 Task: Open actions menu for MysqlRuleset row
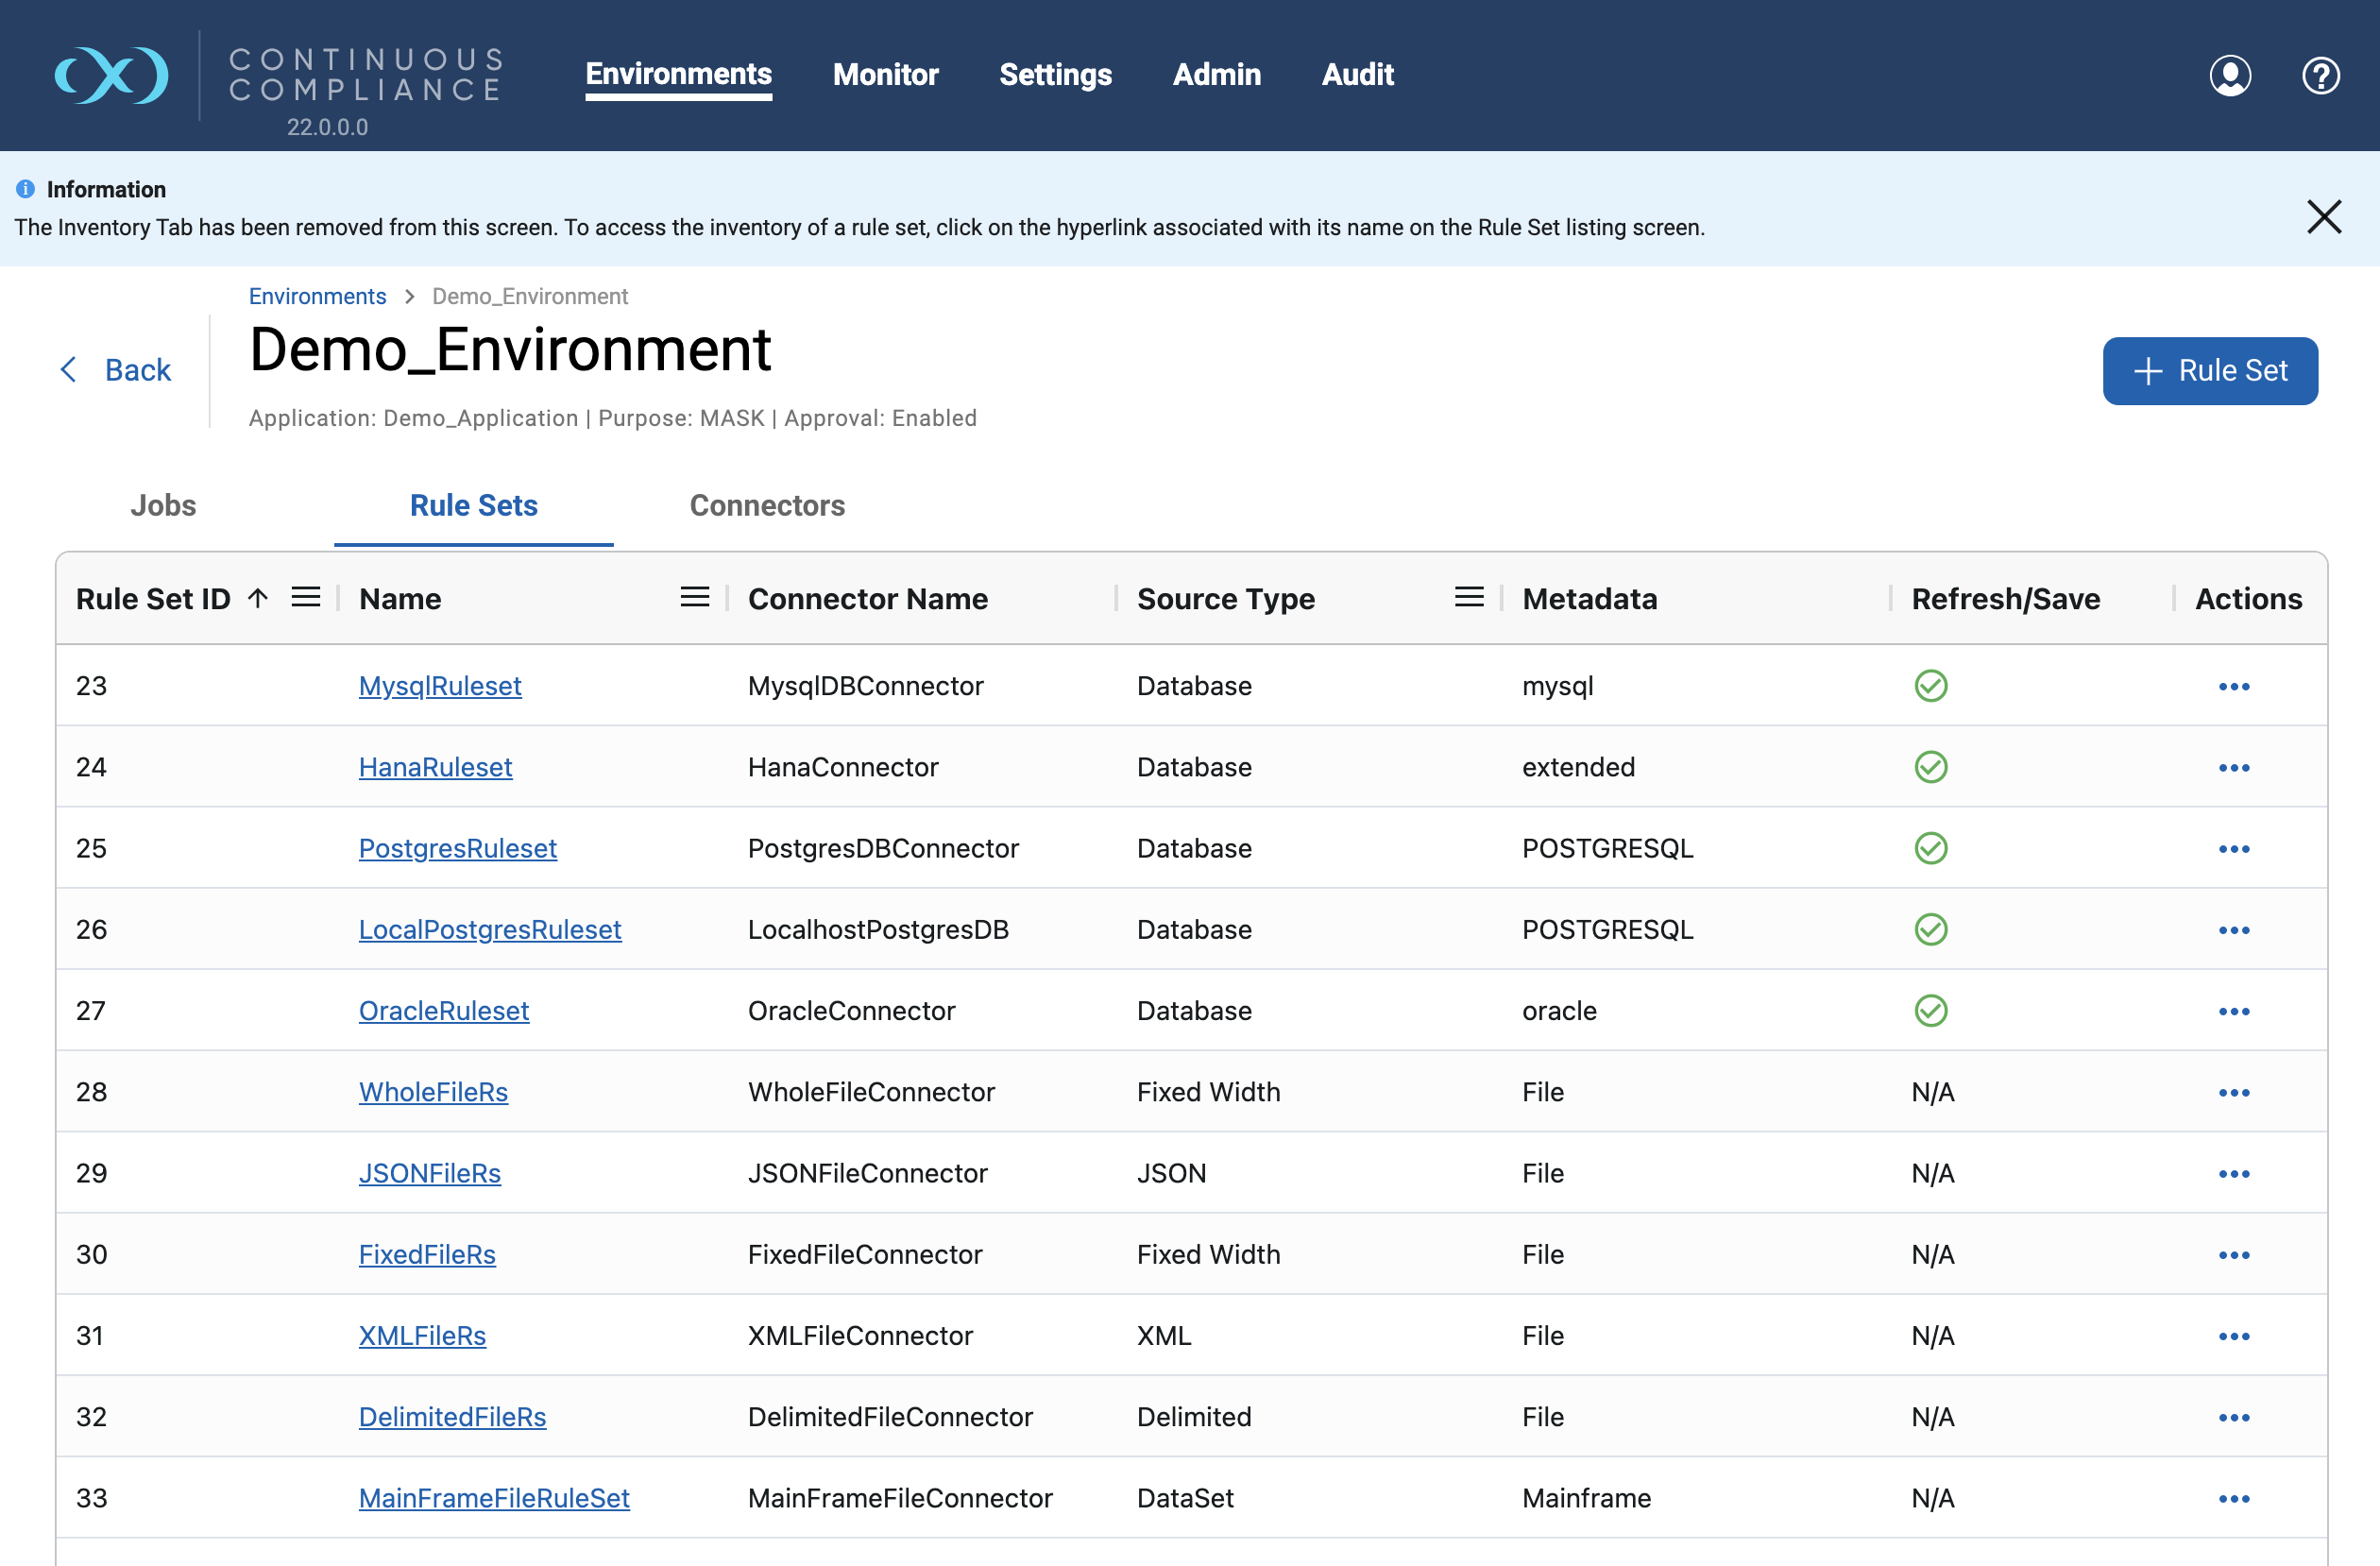tap(2233, 686)
